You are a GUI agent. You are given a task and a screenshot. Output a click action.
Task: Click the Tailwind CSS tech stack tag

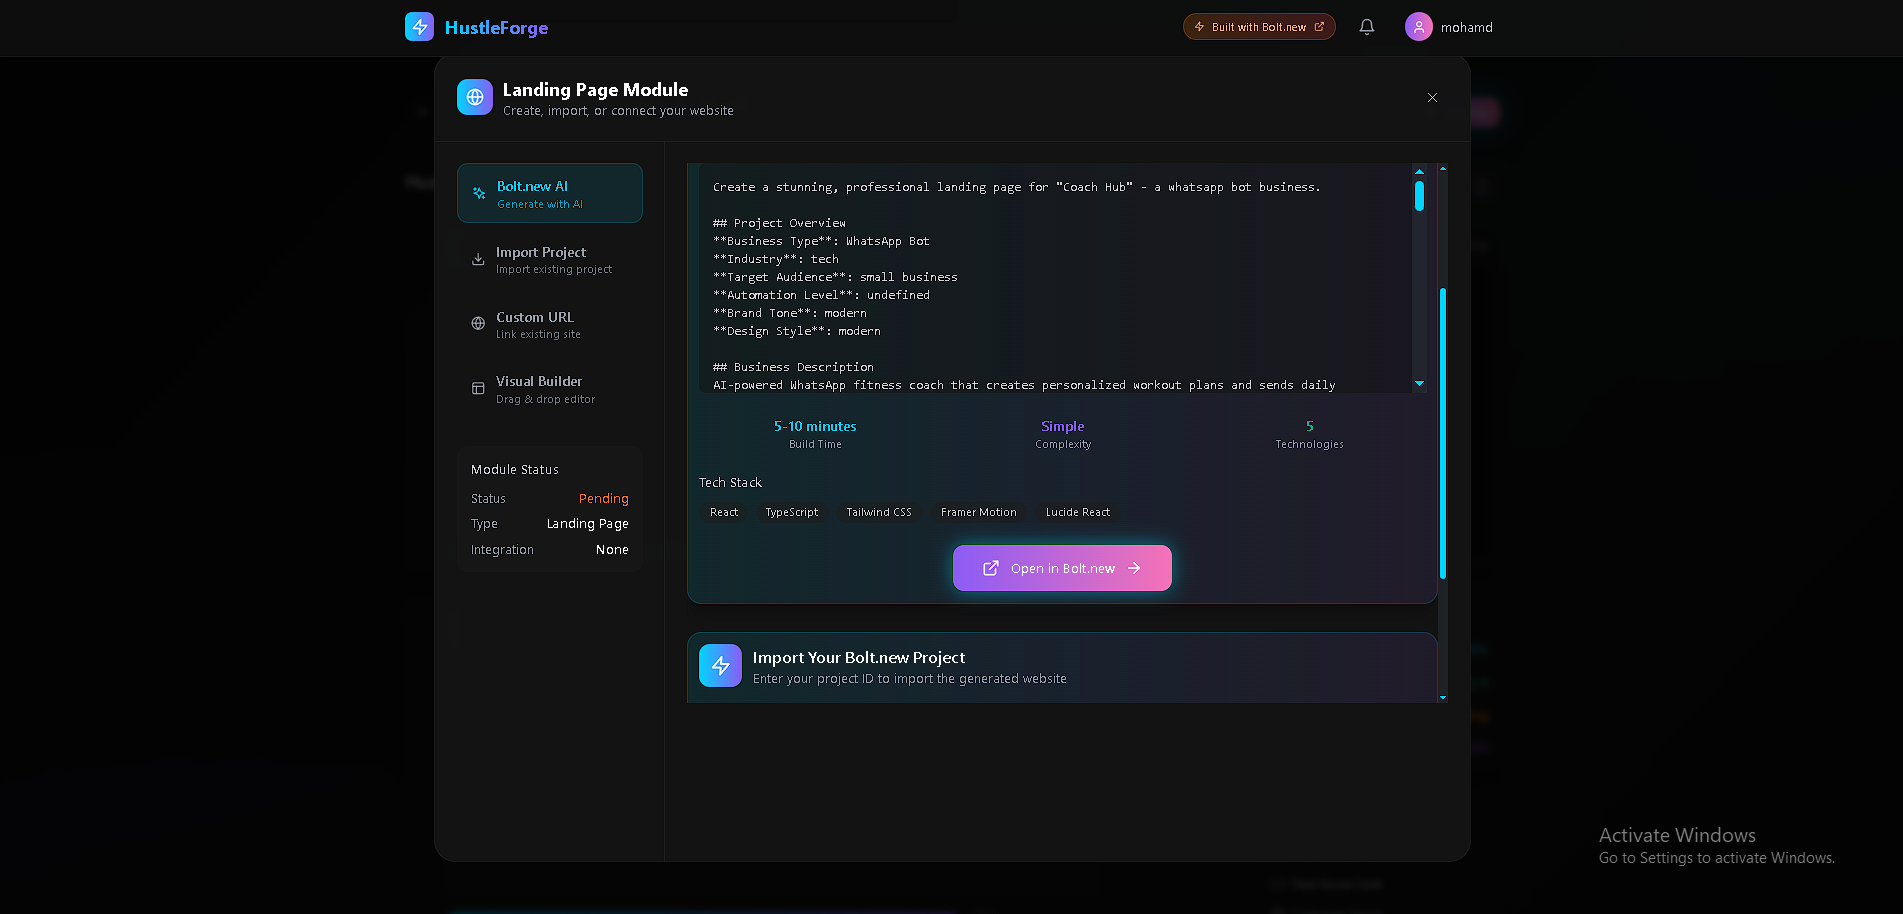point(879,512)
